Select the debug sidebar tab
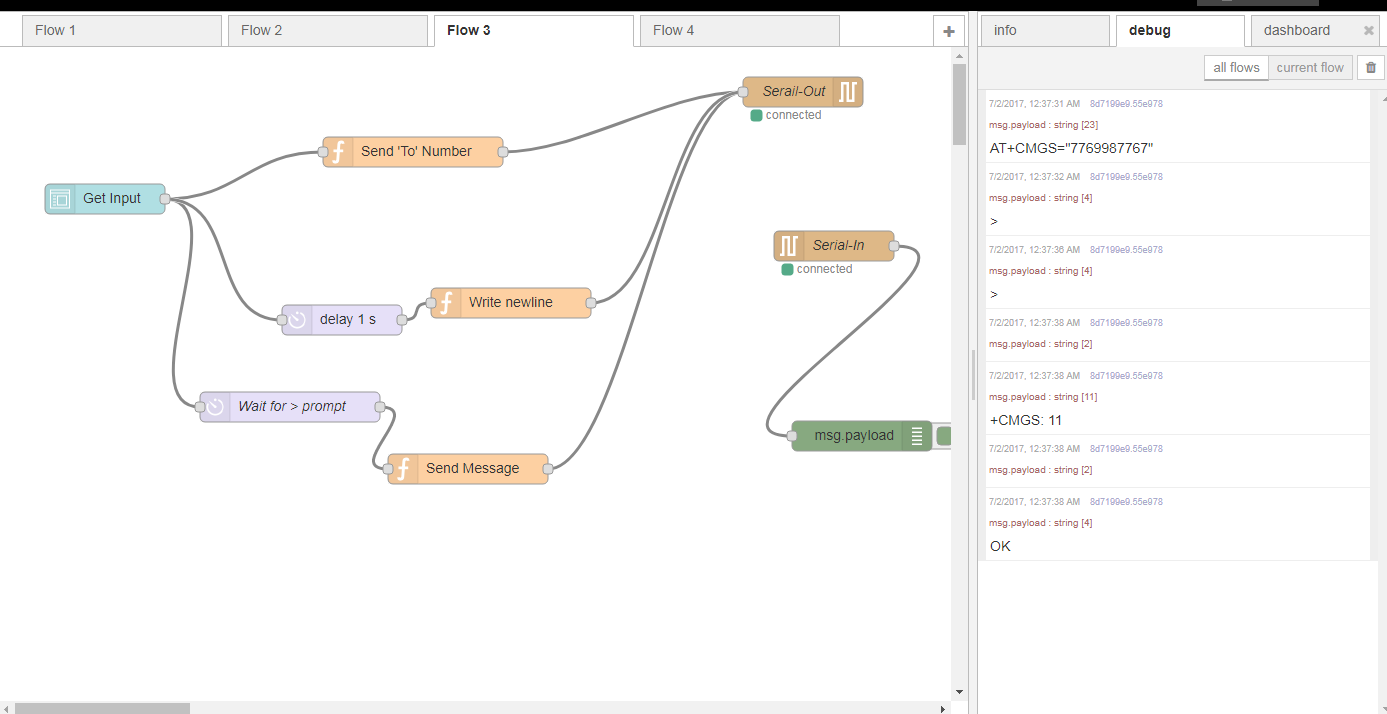The width and height of the screenshot is (1387, 714). [1180, 31]
